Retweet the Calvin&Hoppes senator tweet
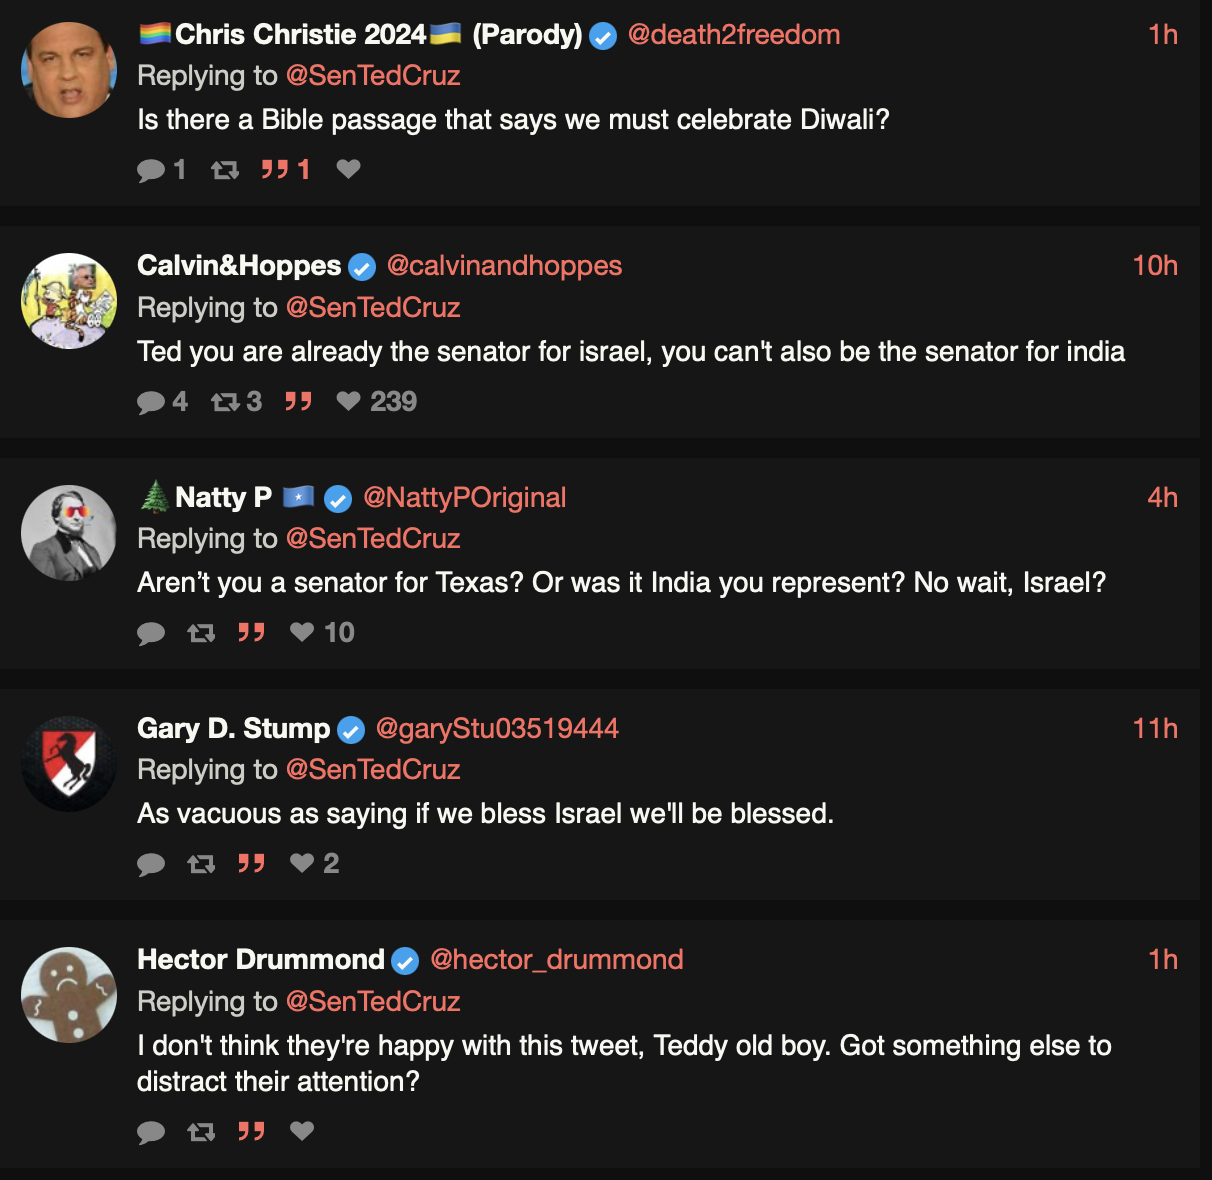1212x1180 pixels. 225,402
